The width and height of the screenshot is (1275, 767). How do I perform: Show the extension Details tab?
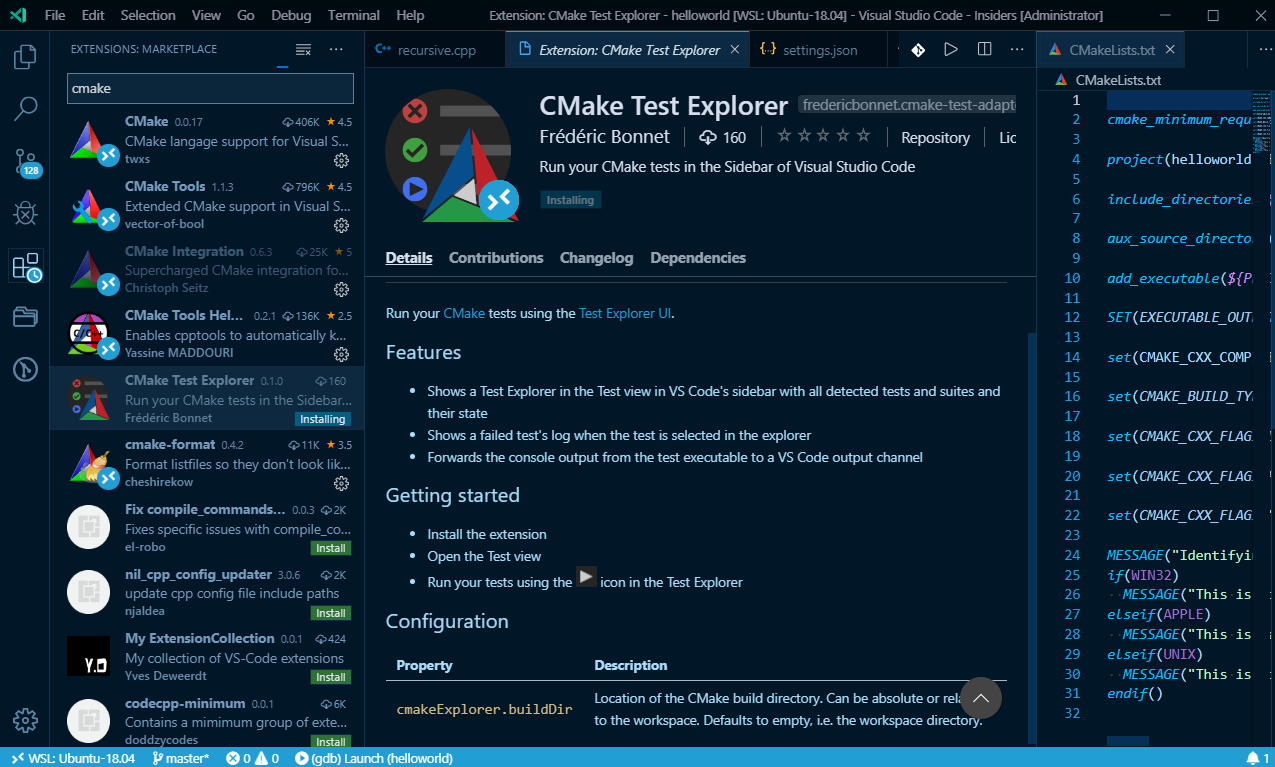[409, 258]
